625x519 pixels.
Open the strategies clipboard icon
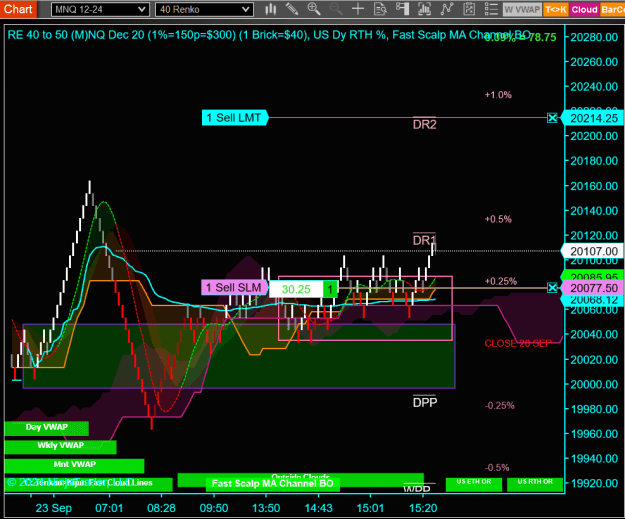(x=469, y=9)
